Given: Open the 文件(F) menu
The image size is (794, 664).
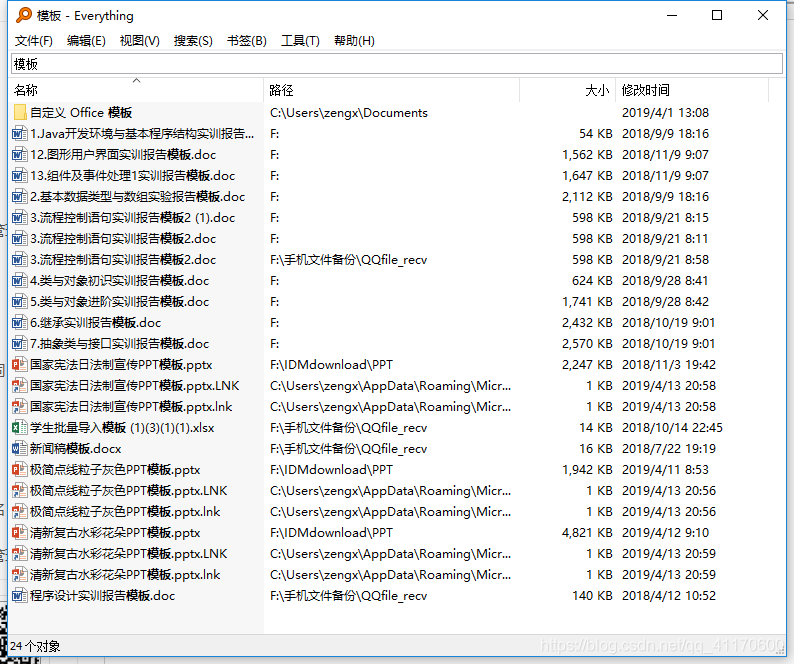Looking at the screenshot, I should pyautogui.click(x=34, y=41).
